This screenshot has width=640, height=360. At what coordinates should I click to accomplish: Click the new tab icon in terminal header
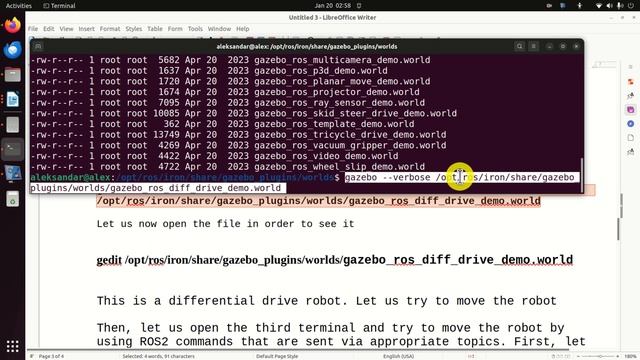tap(38, 47)
